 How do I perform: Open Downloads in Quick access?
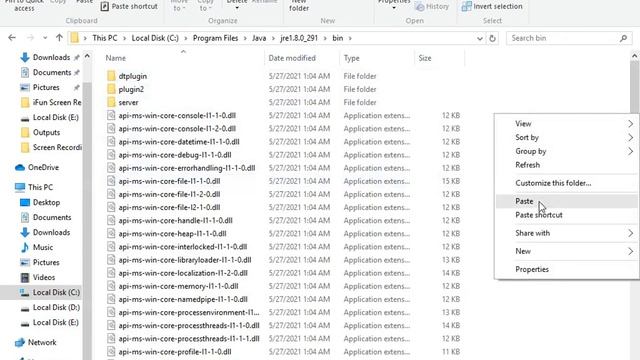tap(51, 57)
